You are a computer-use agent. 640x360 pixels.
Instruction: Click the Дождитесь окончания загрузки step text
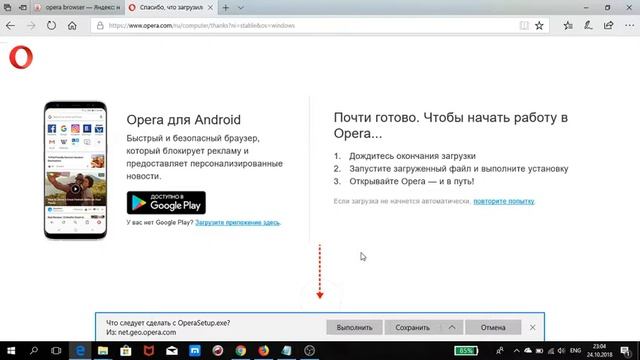pos(412,156)
